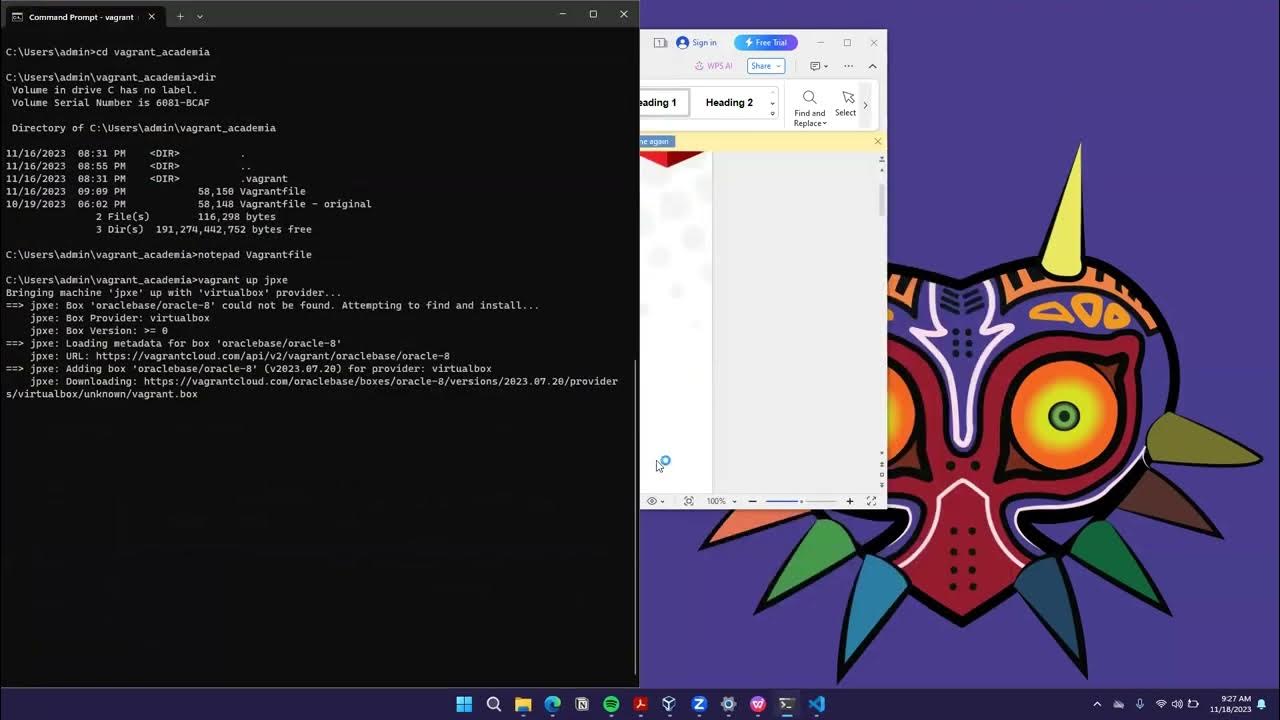
Task: Click the Free Trial button
Action: pos(766,43)
